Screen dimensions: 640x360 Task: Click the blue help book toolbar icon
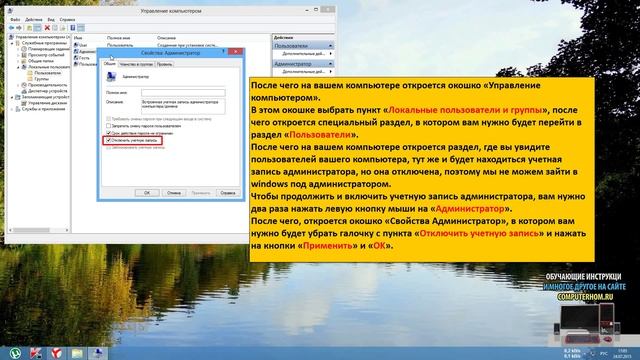73,28
